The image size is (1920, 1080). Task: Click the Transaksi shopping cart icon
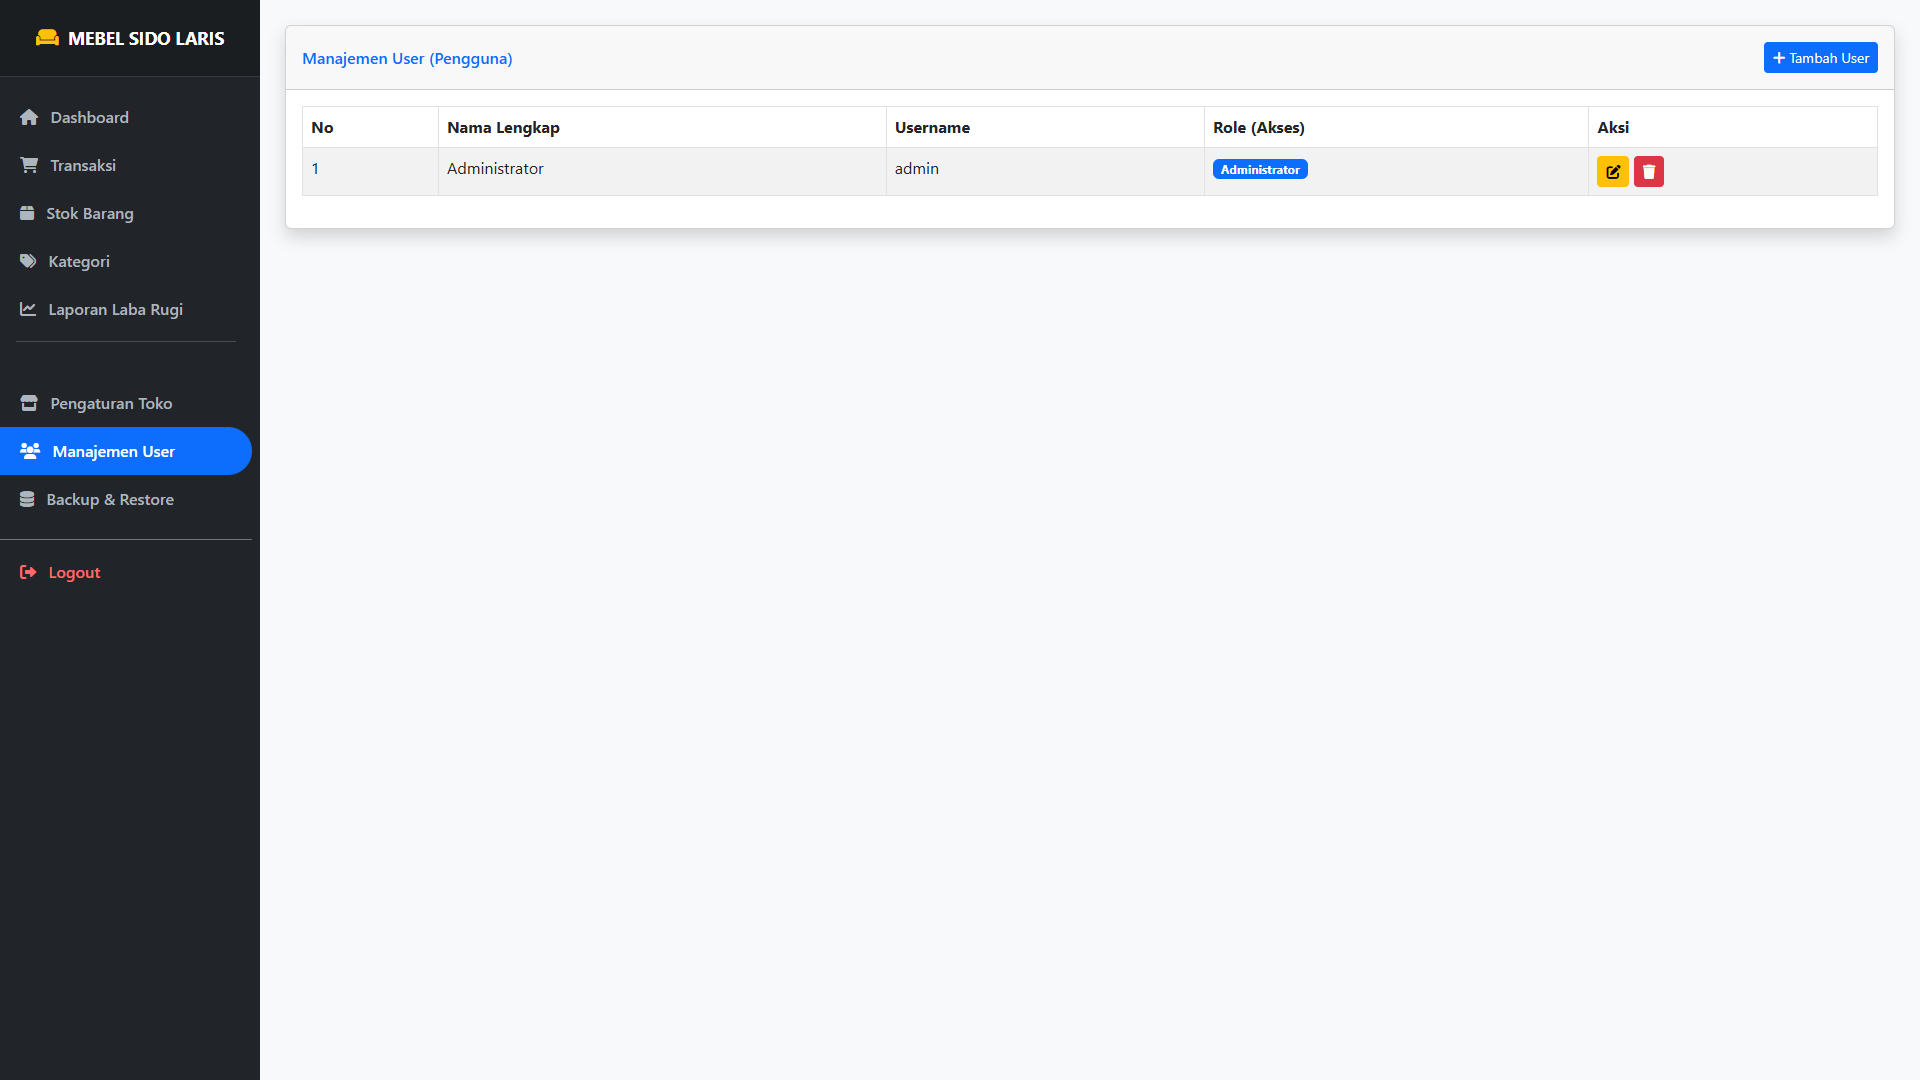pos(29,166)
